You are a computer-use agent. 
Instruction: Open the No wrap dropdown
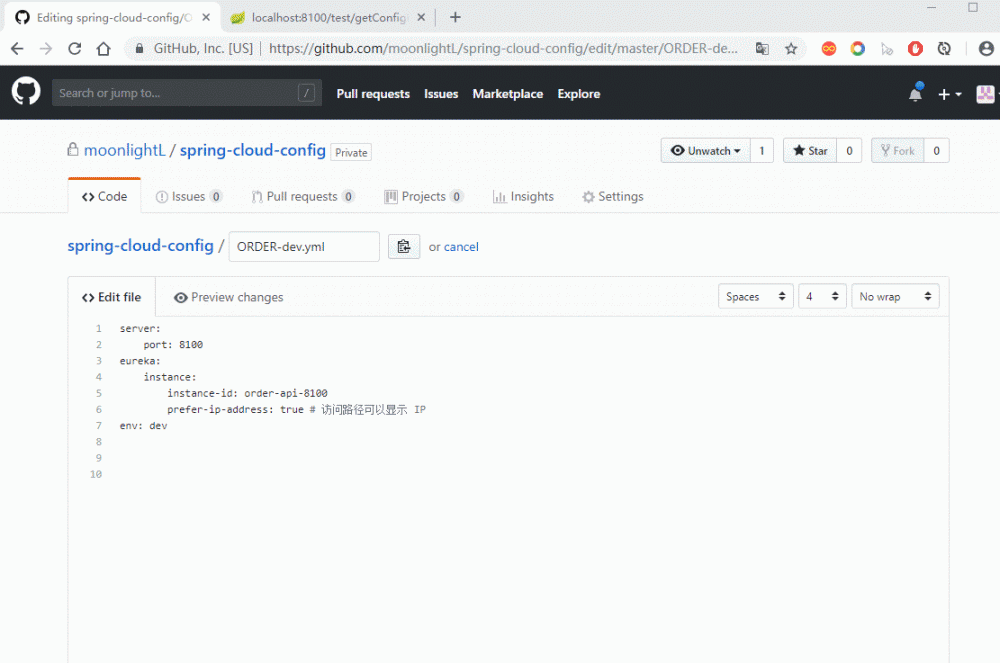click(895, 296)
